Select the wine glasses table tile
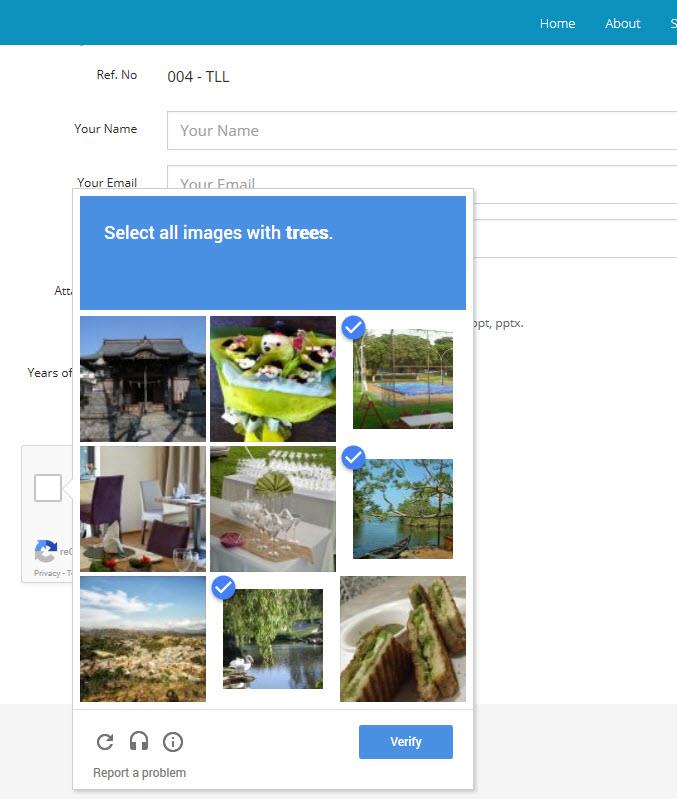Viewport: 677px width, 799px height. pyautogui.click(x=272, y=508)
